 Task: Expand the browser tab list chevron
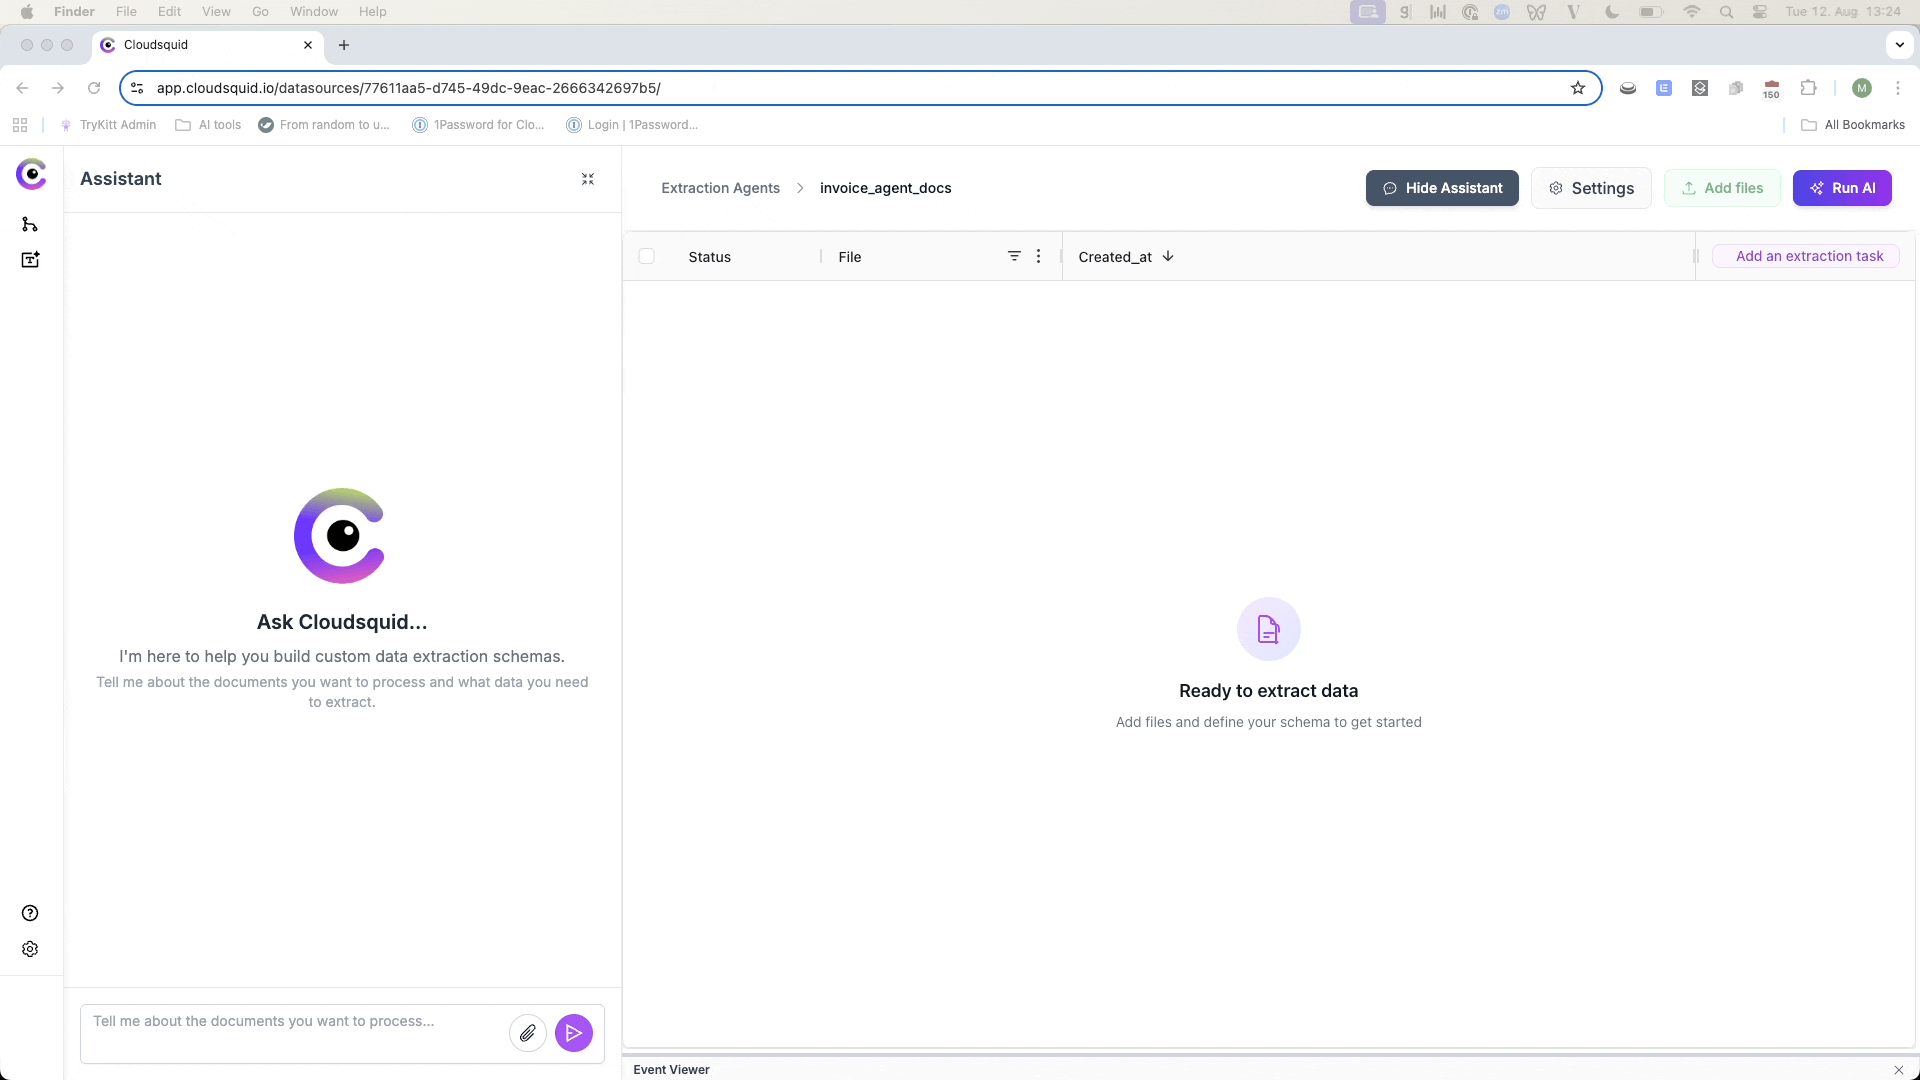pos(1899,45)
